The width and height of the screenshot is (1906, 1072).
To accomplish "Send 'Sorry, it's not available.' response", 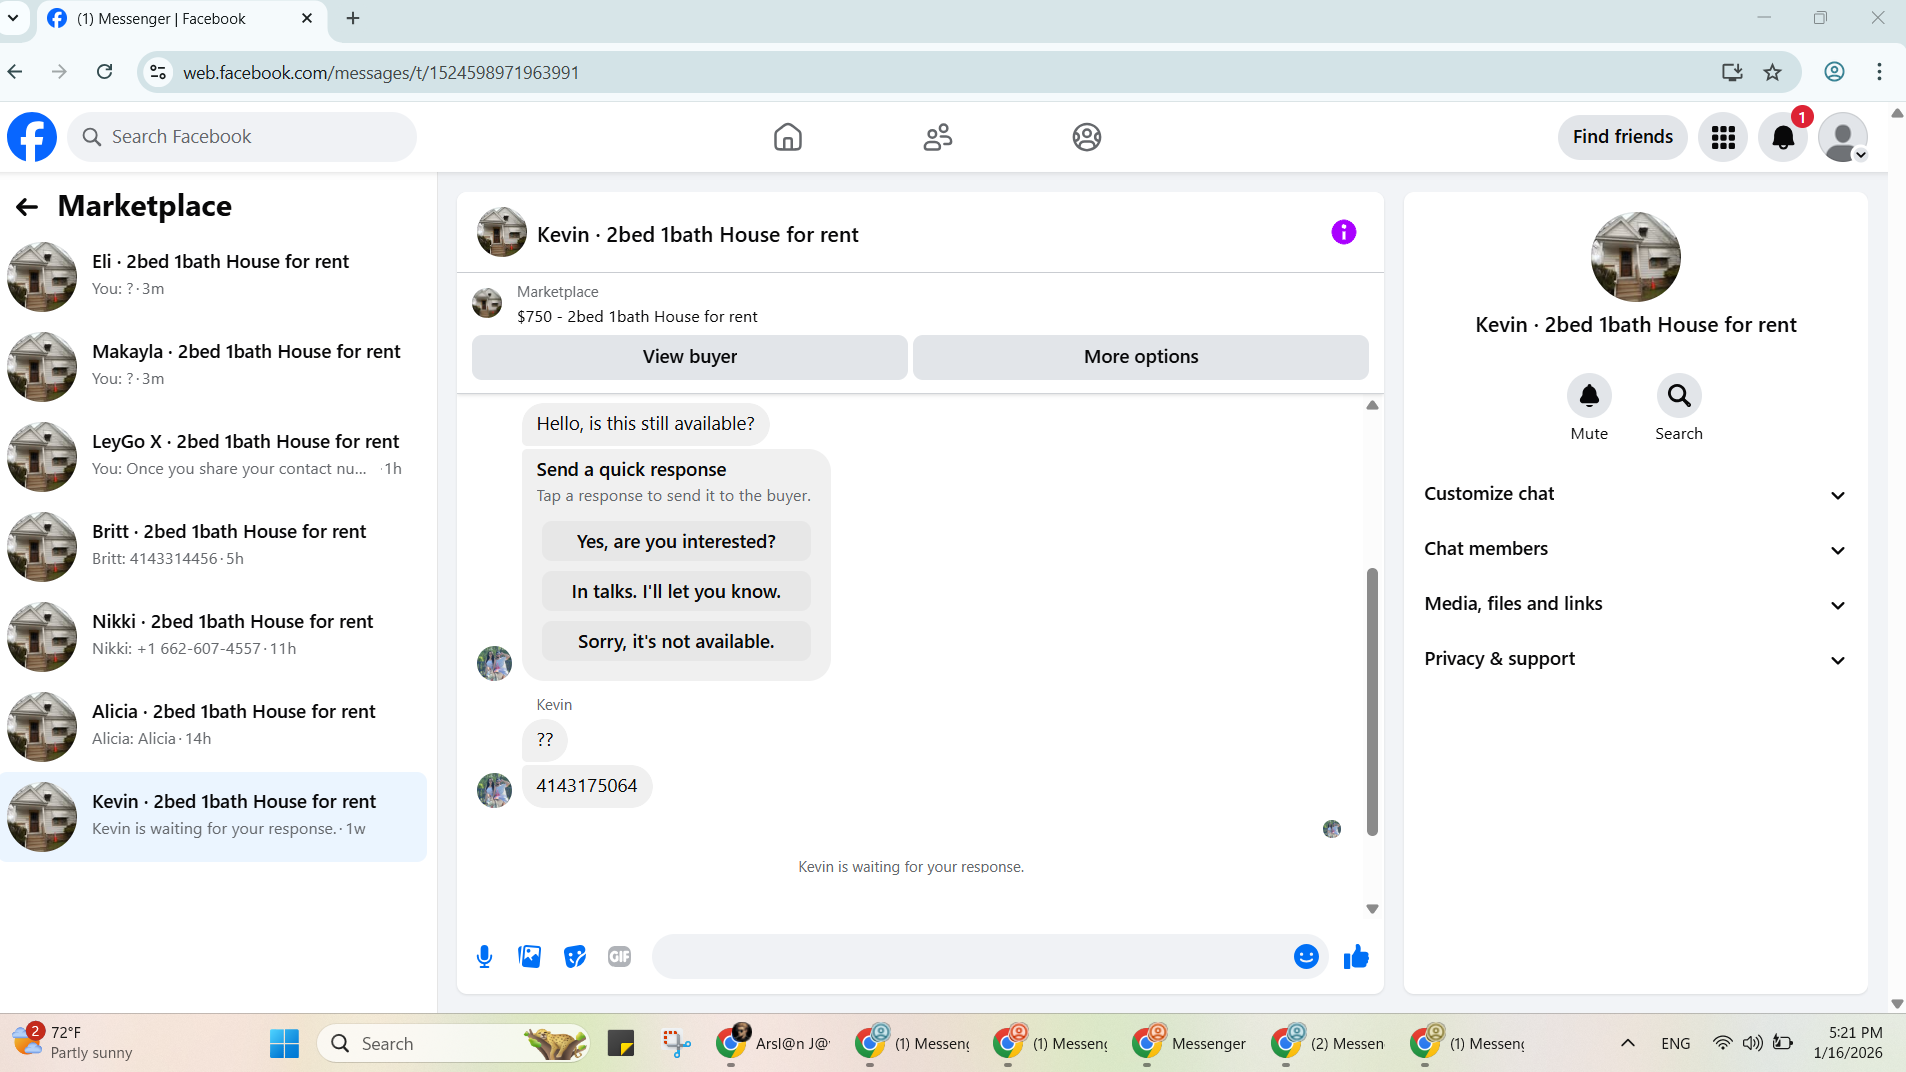I will pos(676,641).
